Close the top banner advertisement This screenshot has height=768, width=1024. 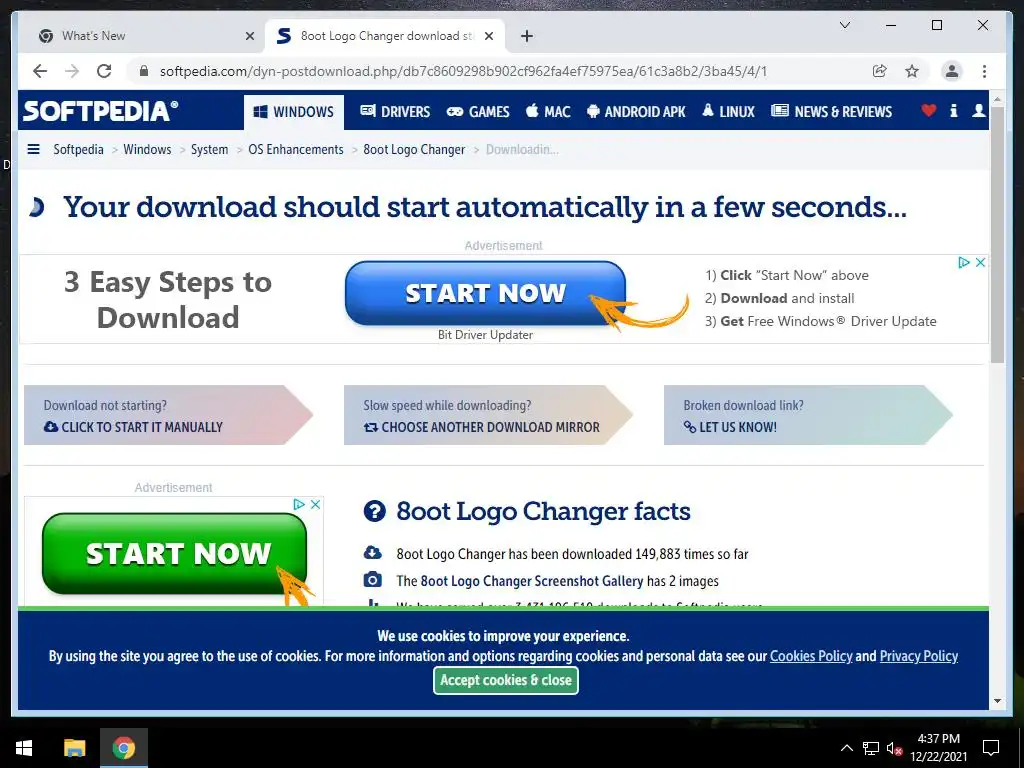(x=980, y=263)
